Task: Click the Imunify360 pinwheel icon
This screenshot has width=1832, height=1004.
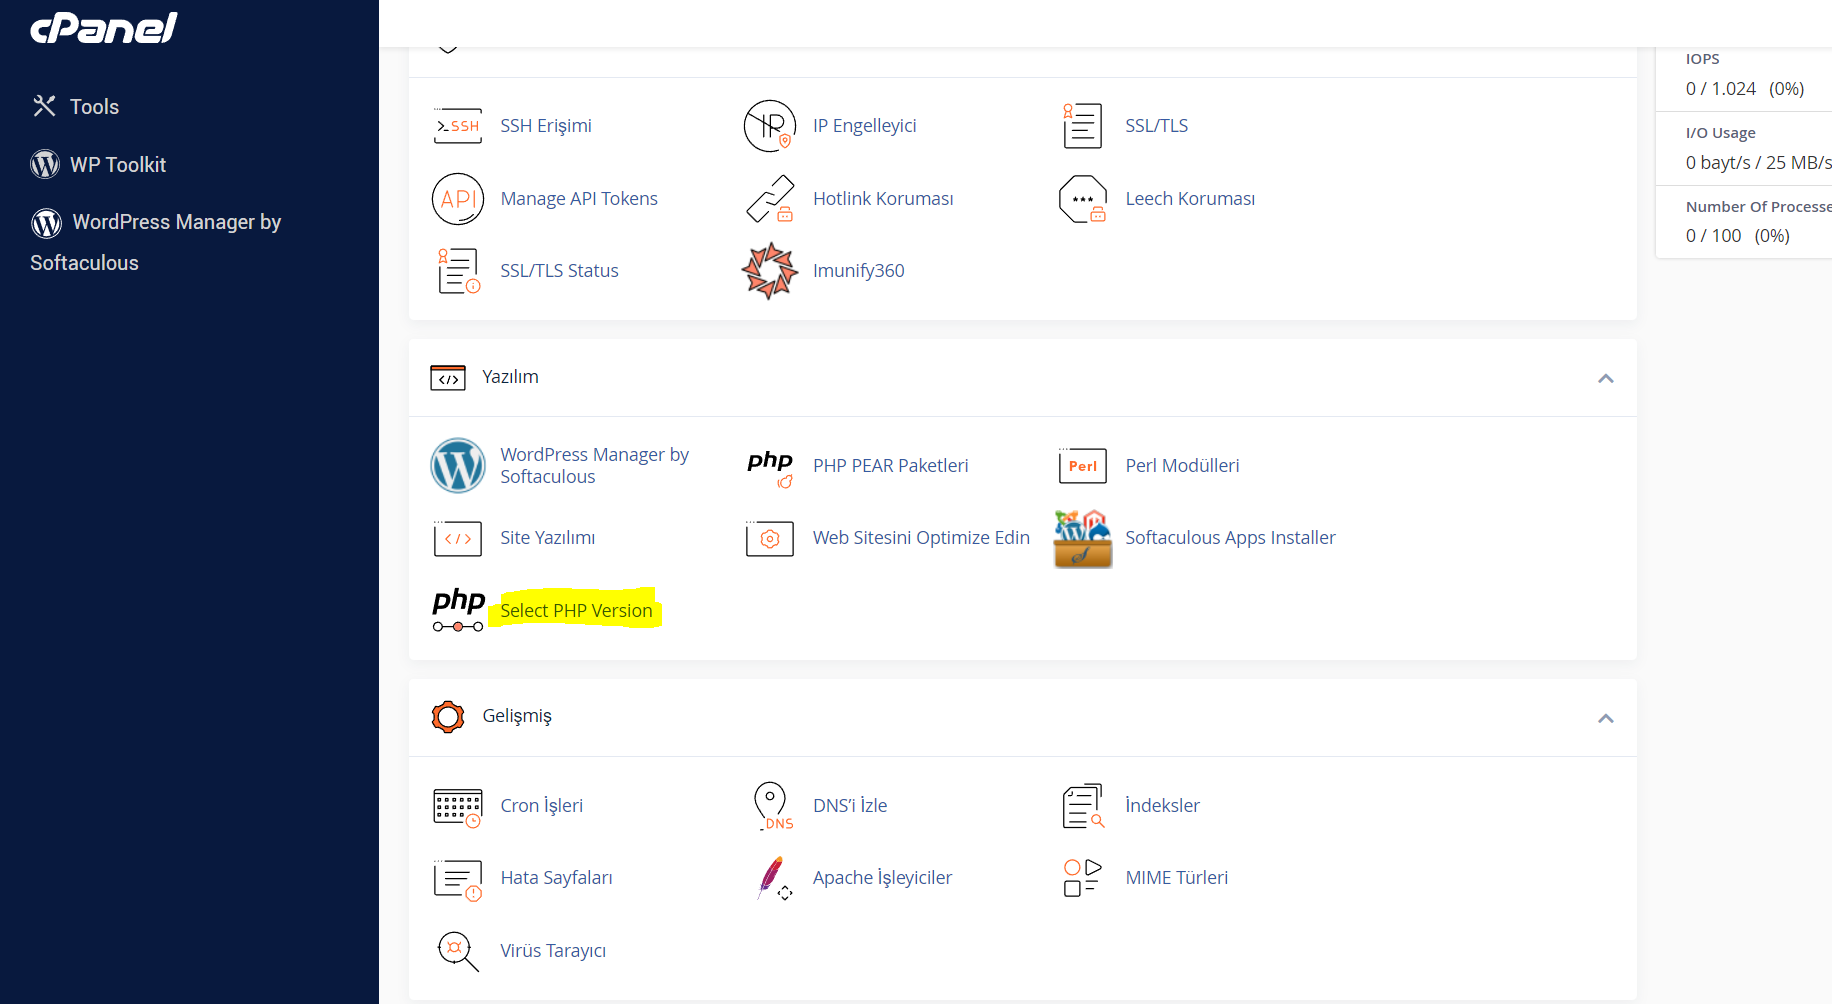Action: click(769, 270)
